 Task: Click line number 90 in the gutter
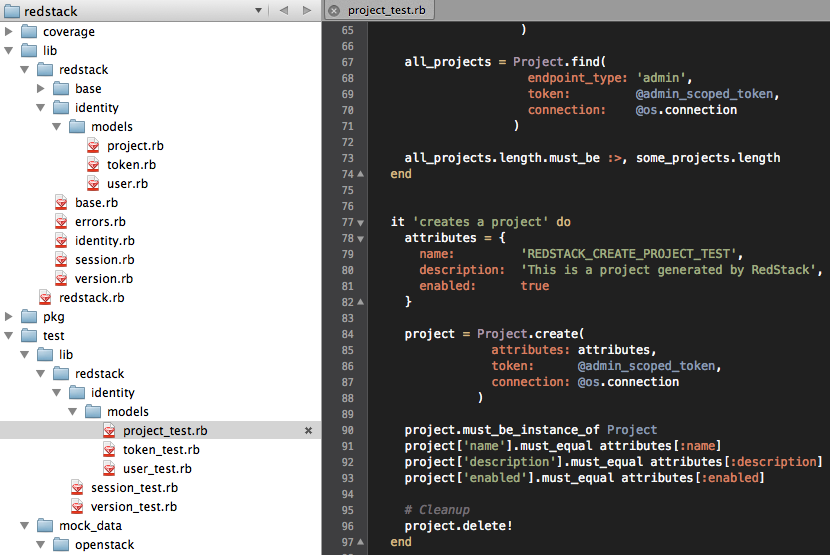click(x=347, y=430)
